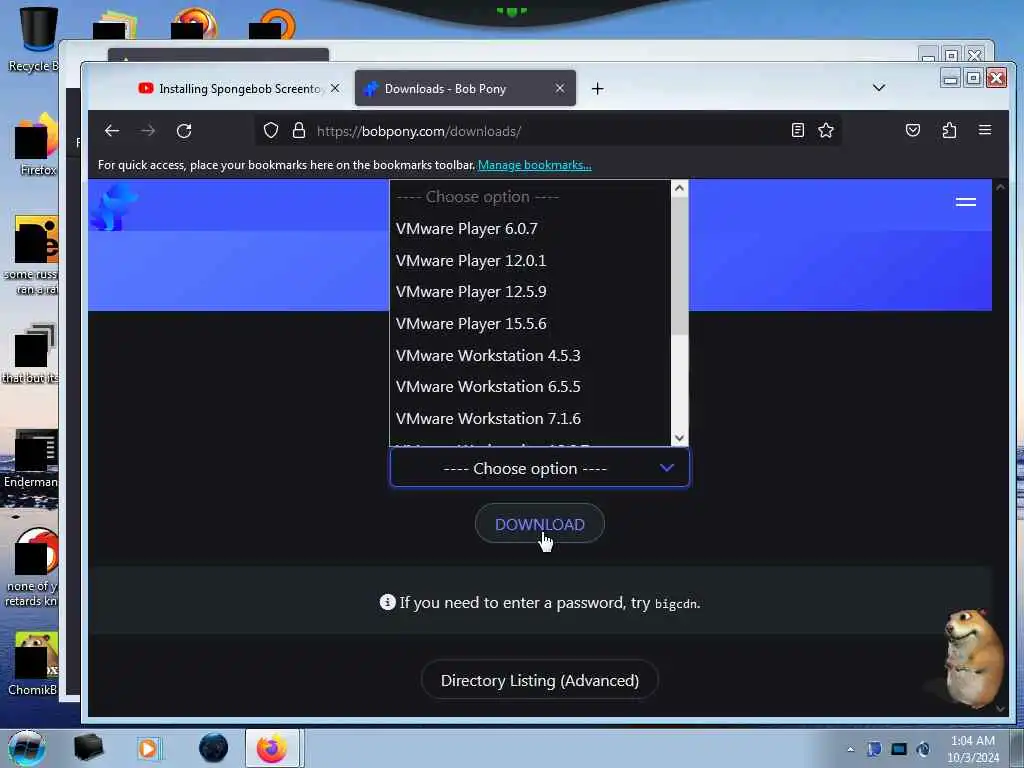Click the flag icon in system tray

874,749
